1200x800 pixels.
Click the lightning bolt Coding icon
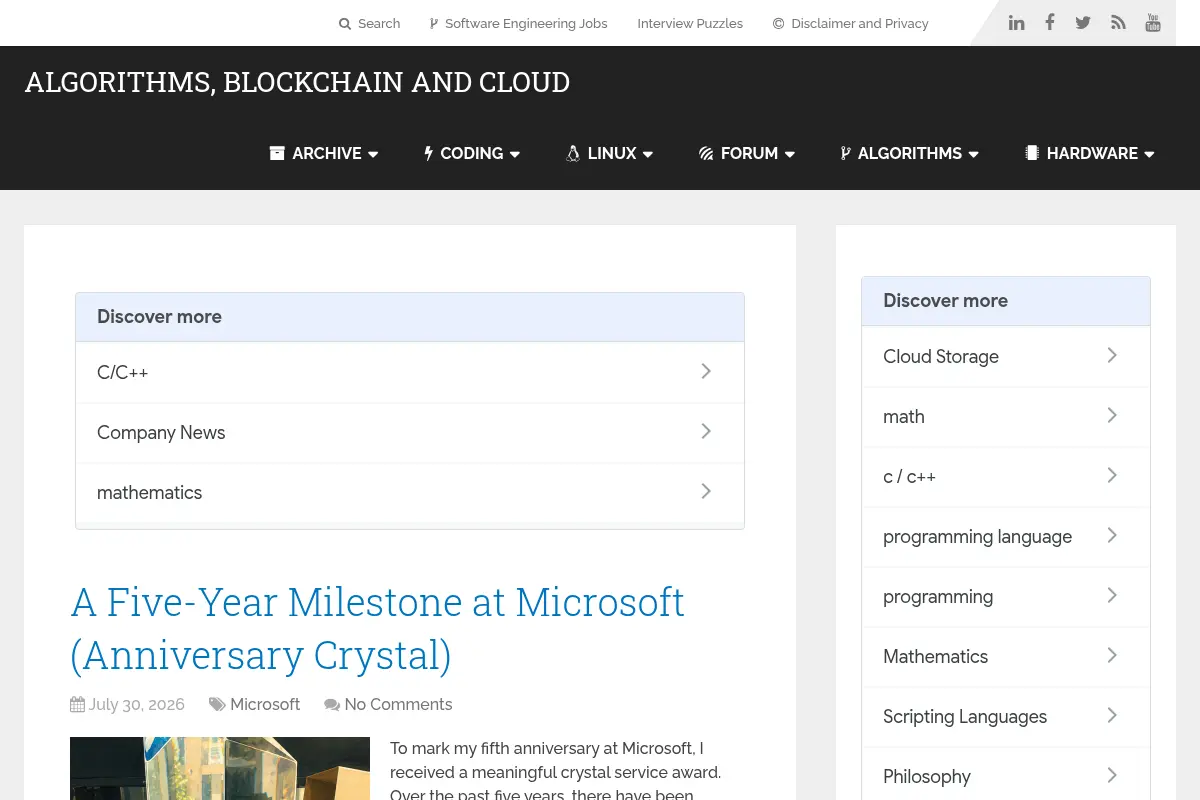429,153
